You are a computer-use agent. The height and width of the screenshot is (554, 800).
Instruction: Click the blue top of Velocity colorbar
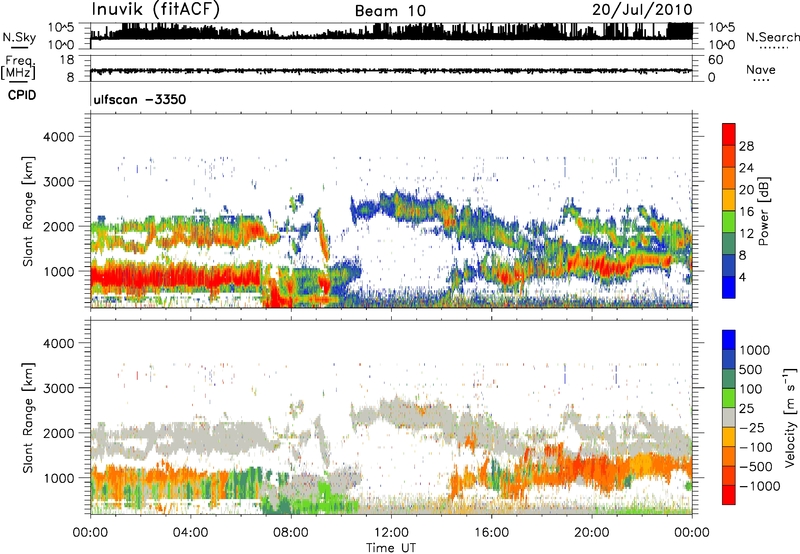[729, 339]
